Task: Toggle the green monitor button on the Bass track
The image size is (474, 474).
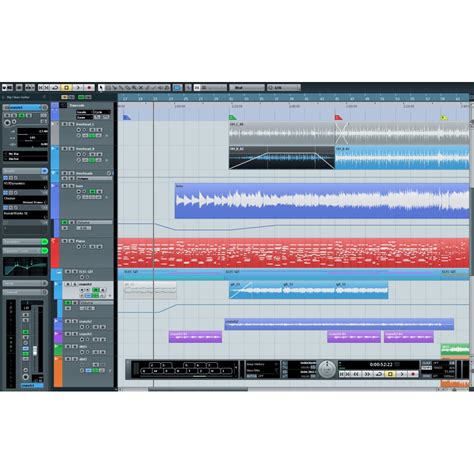Action: [93, 191]
